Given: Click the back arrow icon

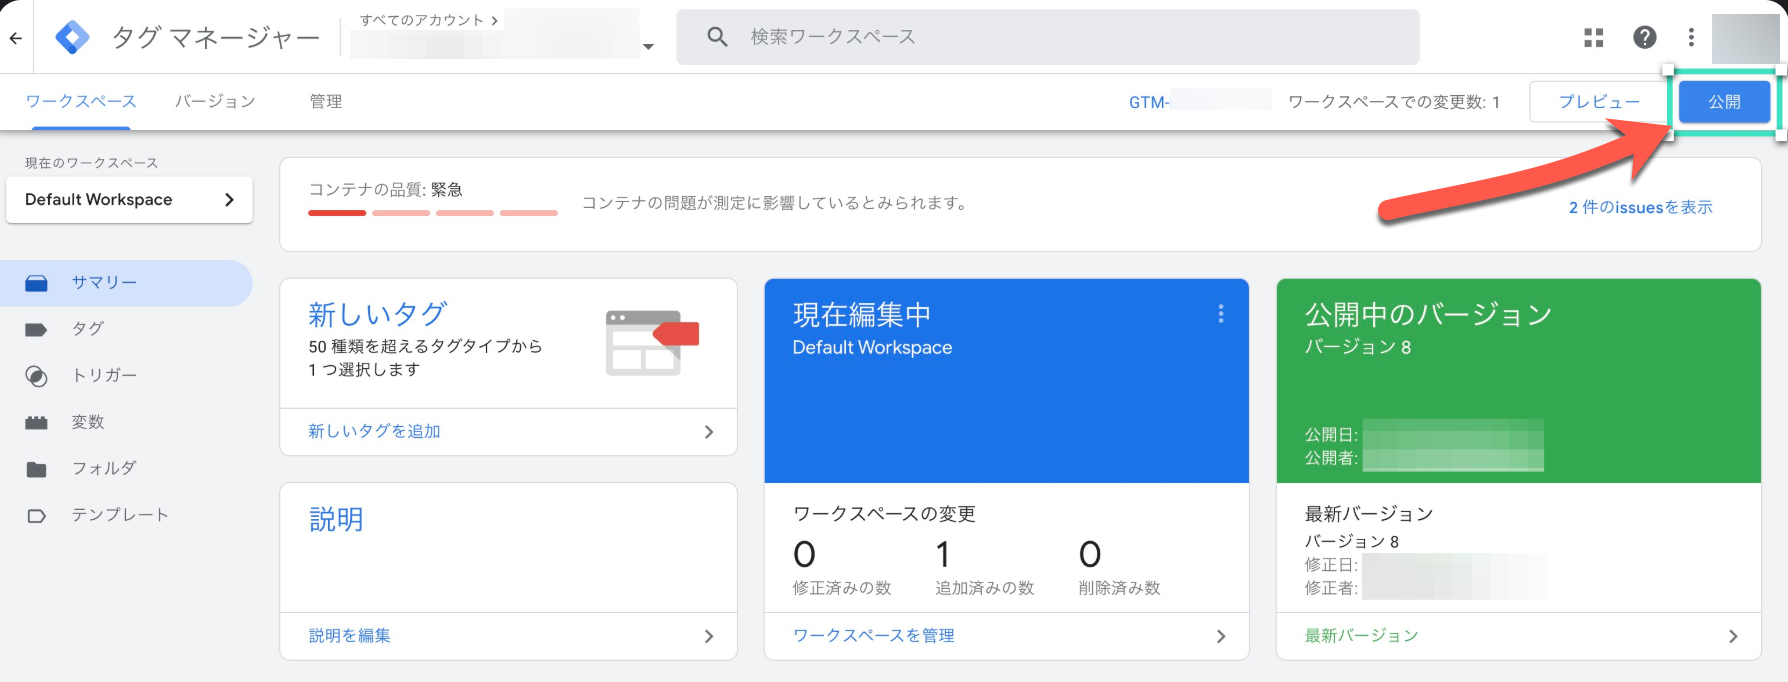Looking at the screenshot, I should (15, 38).
